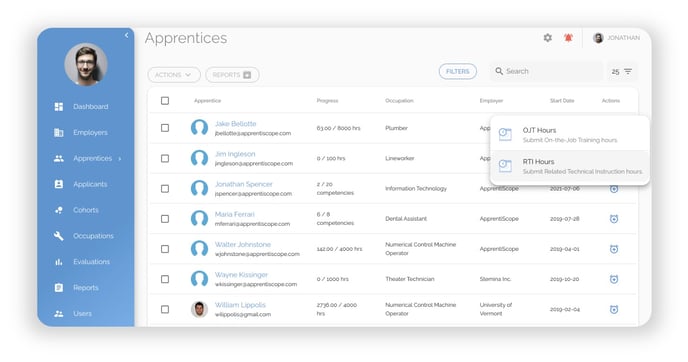The height and width of the screenshot is (362, 688).
Task: Open Walter Johnstone's profile link
Action: tap(243, 244)
